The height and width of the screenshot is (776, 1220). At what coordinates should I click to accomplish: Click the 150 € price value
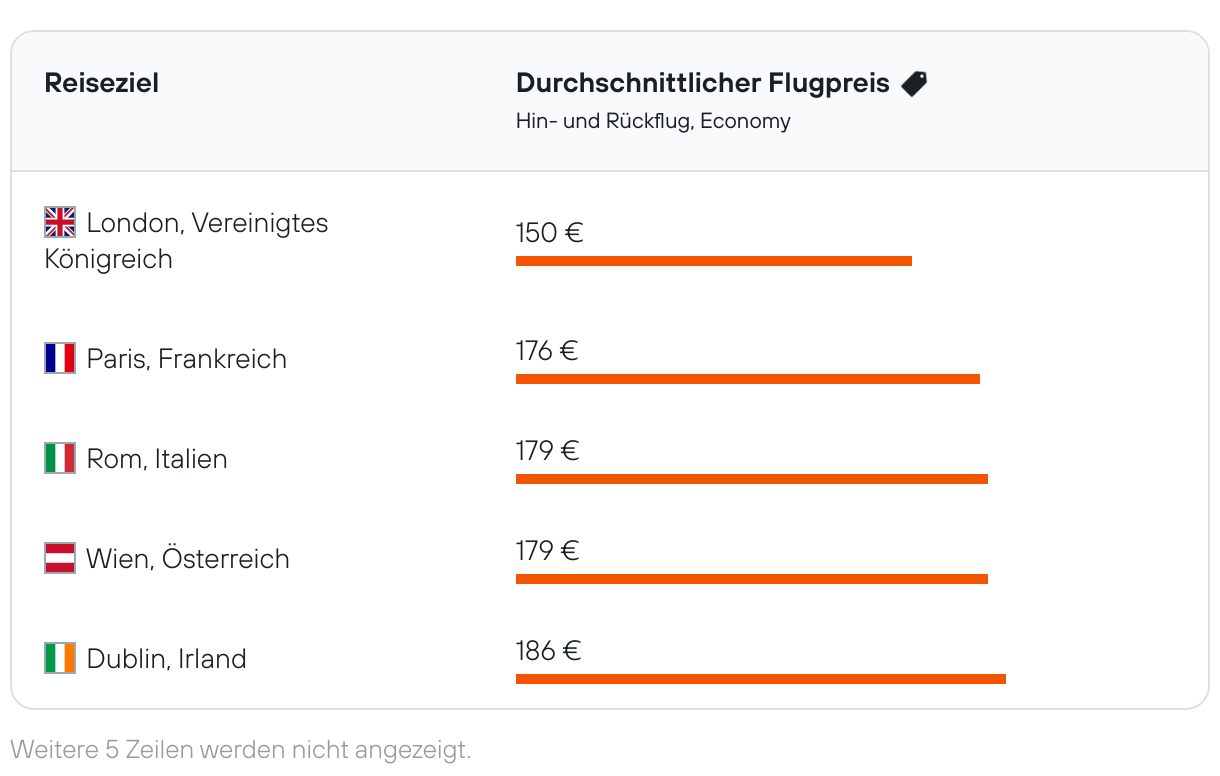(549, 233)
